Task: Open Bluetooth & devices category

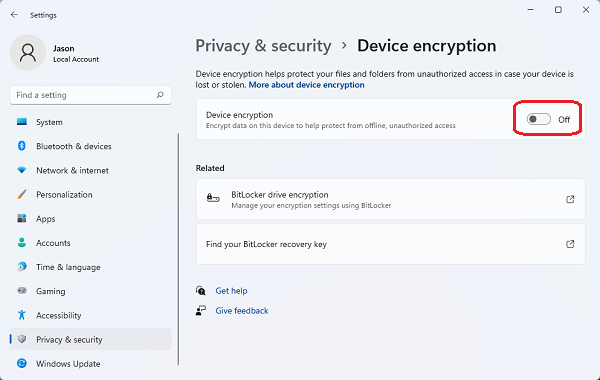Action: coord(90,146)
